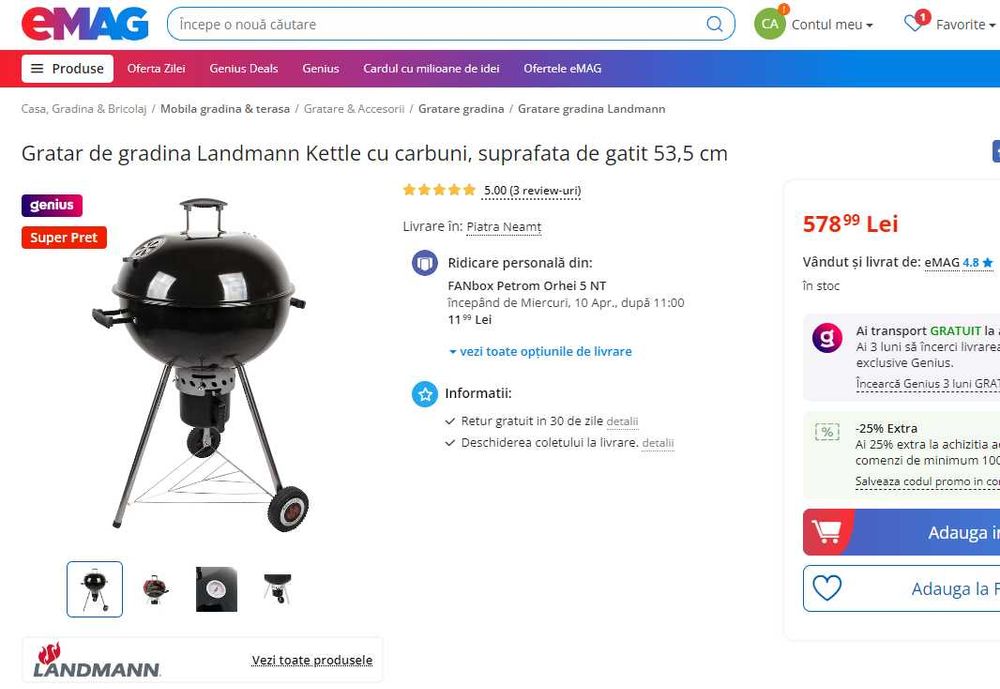1000x689 pixels.
Task: Click the Favorite heart icon in header
Action: tap(913, 24)
